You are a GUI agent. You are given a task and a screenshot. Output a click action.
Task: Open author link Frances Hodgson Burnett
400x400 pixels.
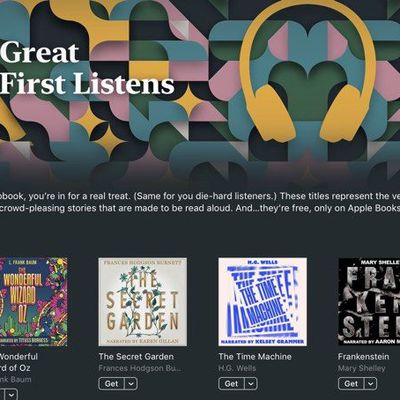[140, 368]
